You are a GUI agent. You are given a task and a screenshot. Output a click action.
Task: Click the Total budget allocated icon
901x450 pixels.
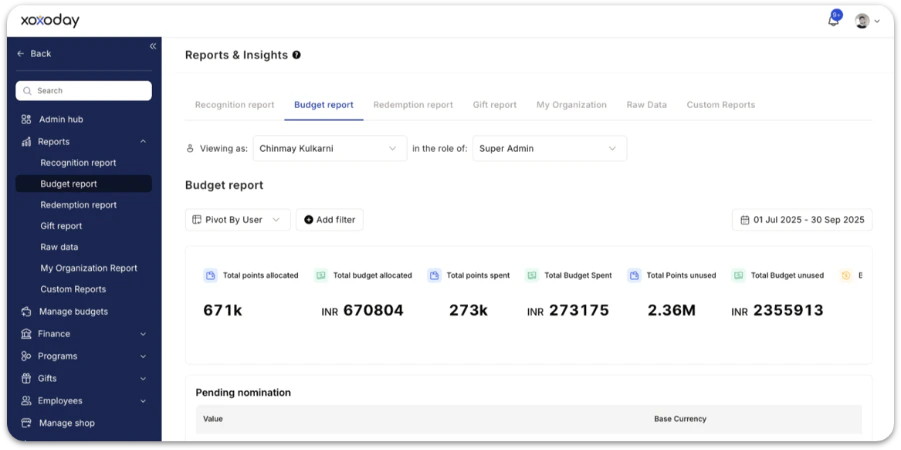point(321,275)
